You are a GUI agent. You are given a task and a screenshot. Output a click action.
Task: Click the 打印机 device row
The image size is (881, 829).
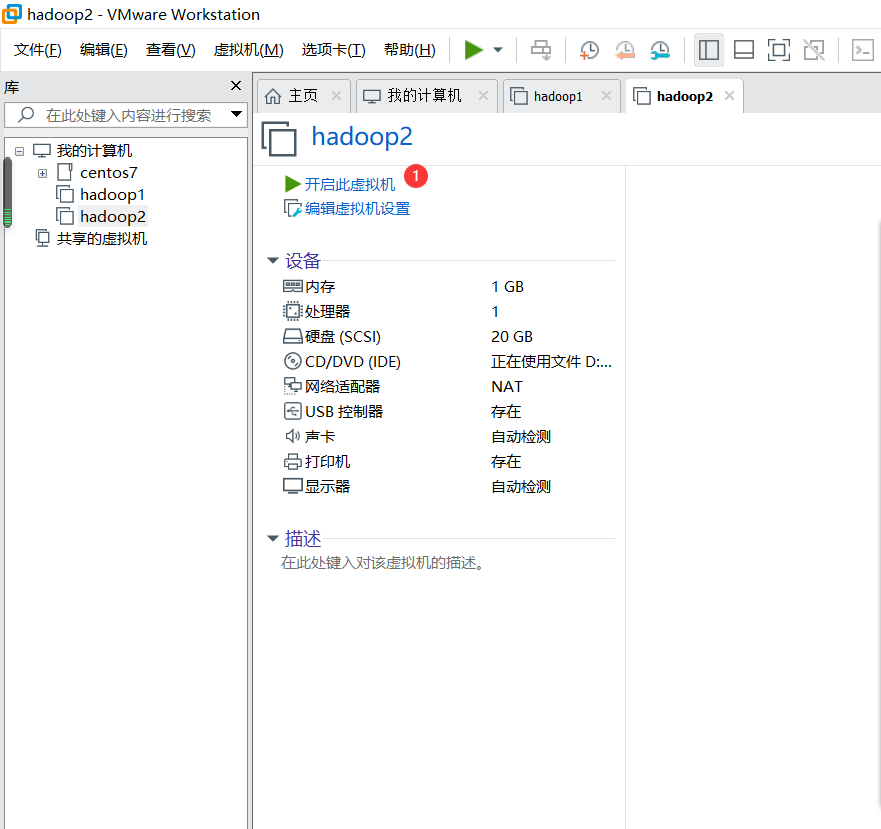tap(447, 461)
